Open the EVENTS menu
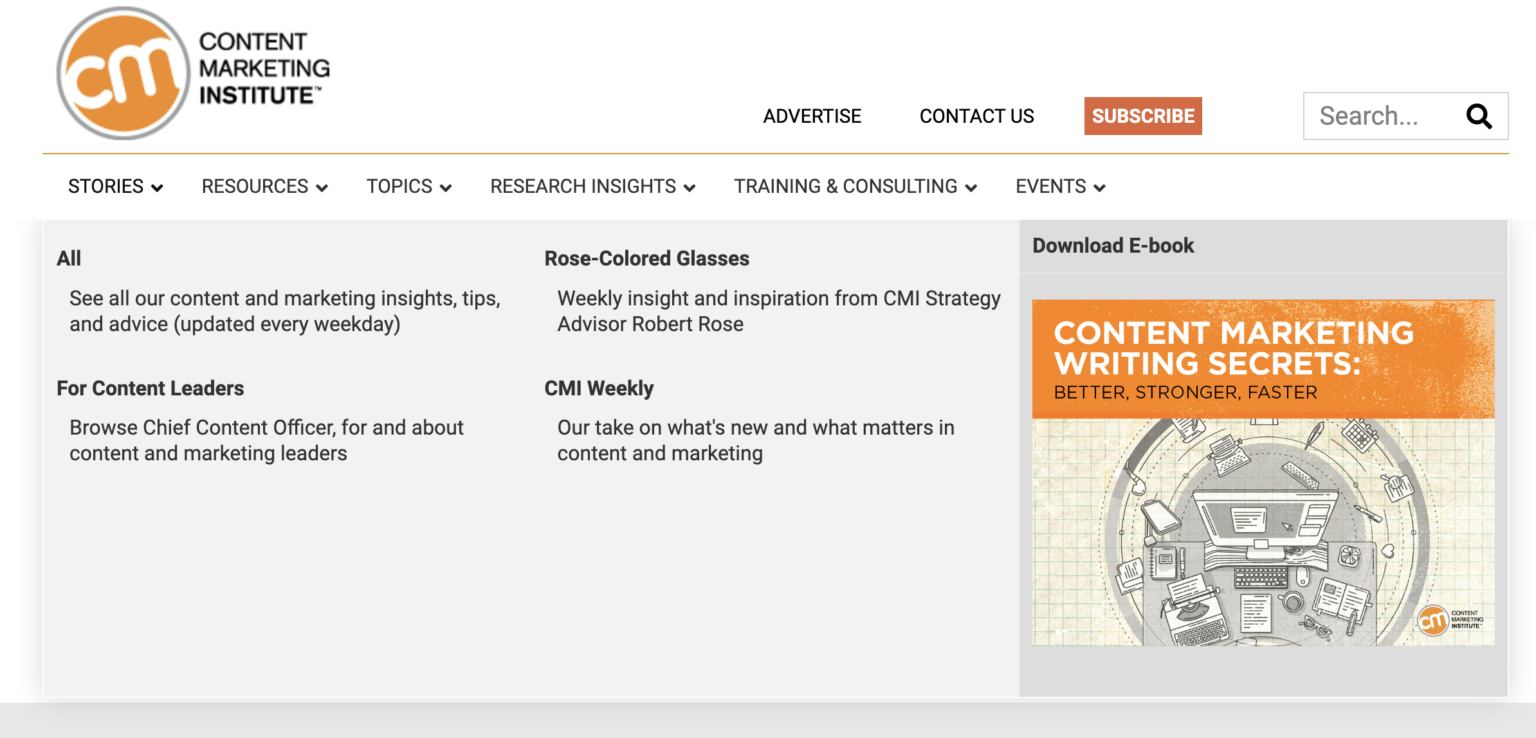This screenshot has height=738, width=1536. [x=1050, y=186]
